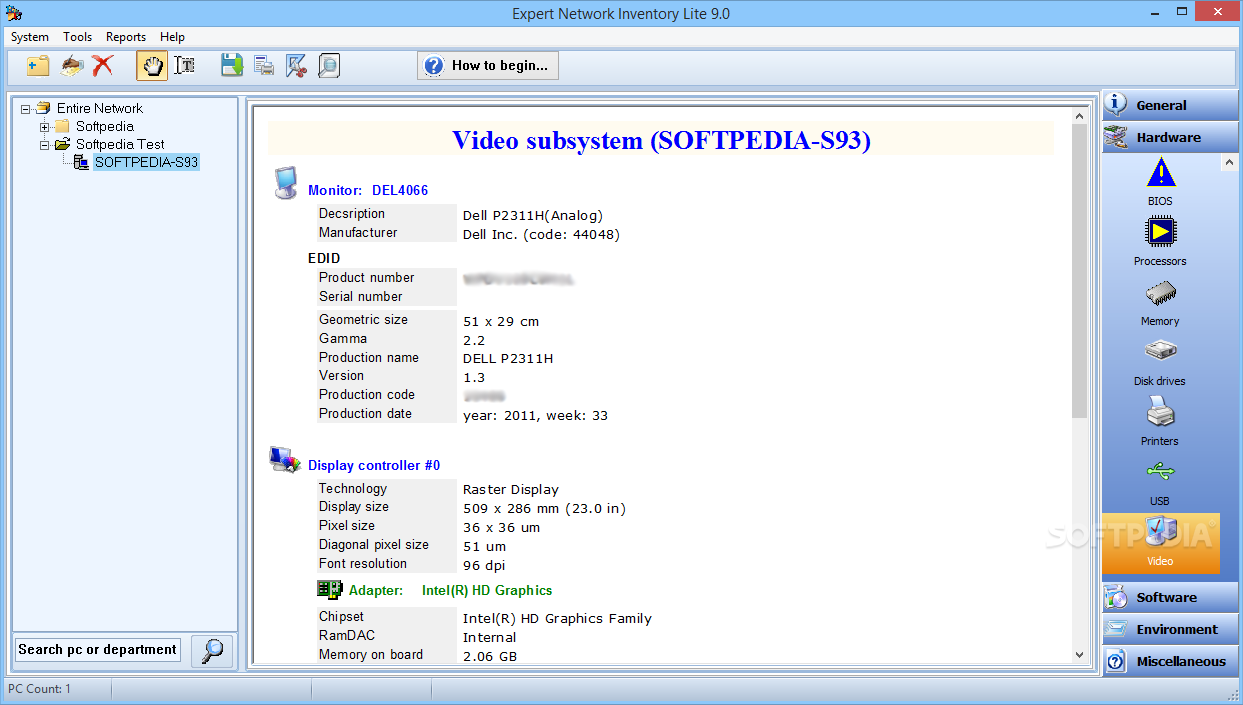Click the Search pc or department field

tap(98, 650)
